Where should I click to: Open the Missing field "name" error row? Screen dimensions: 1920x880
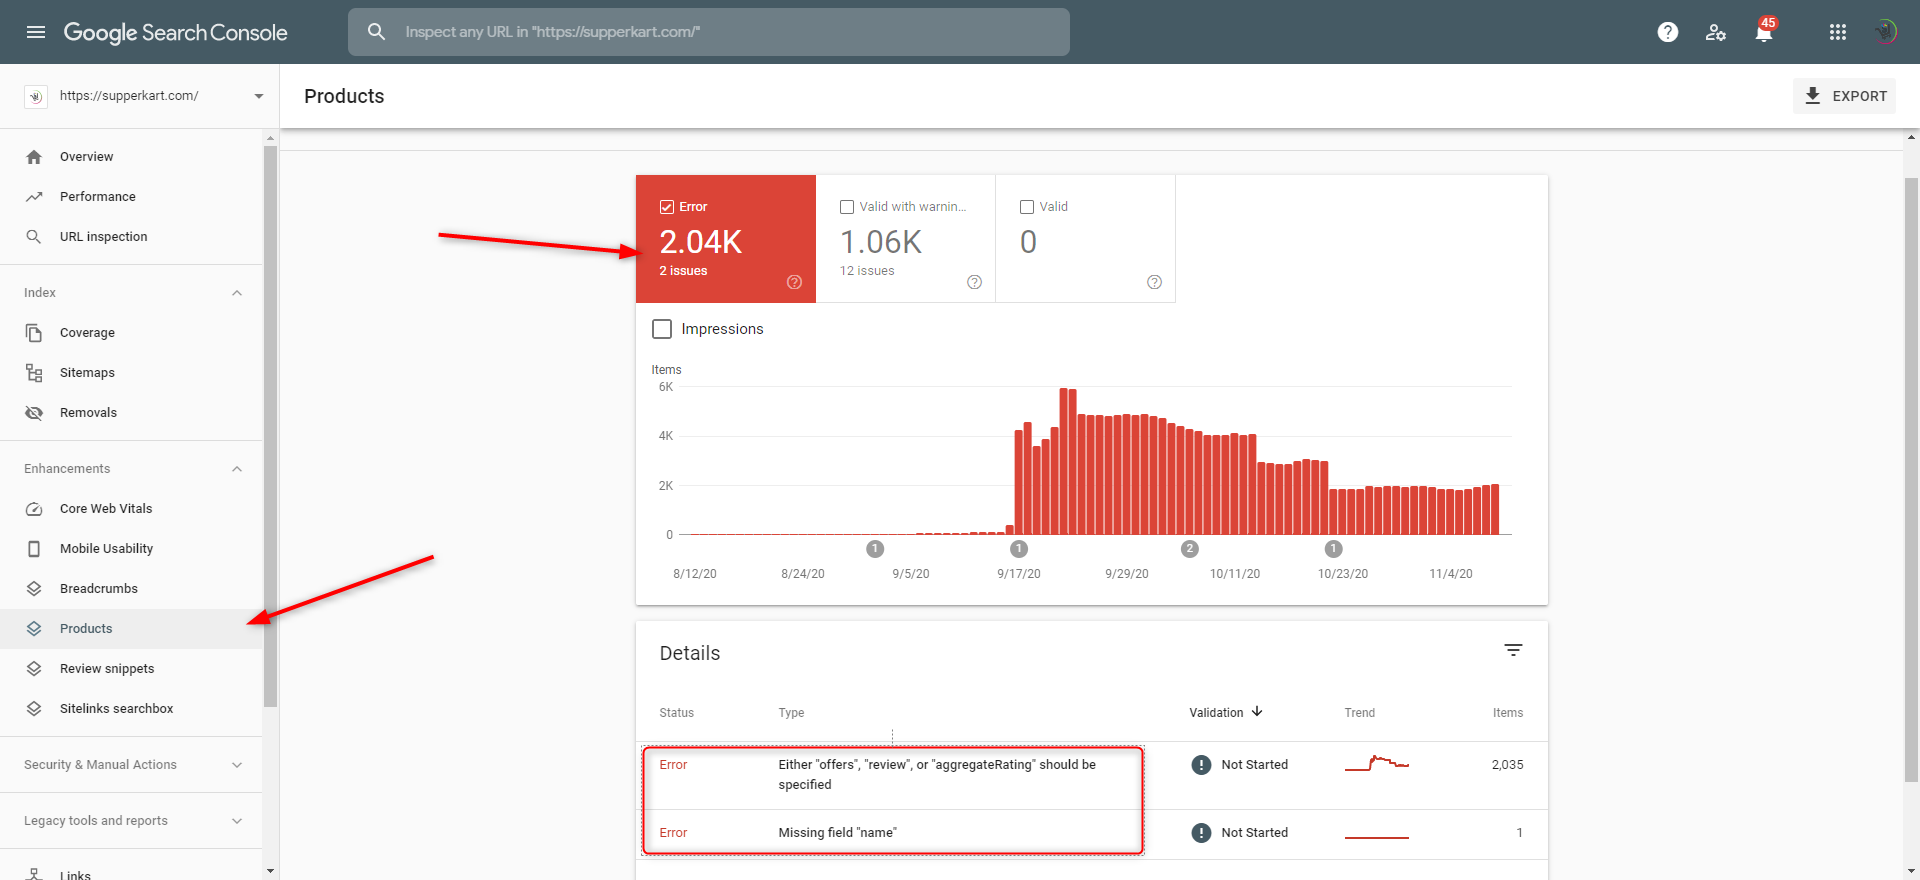(x=1092, y=833)
